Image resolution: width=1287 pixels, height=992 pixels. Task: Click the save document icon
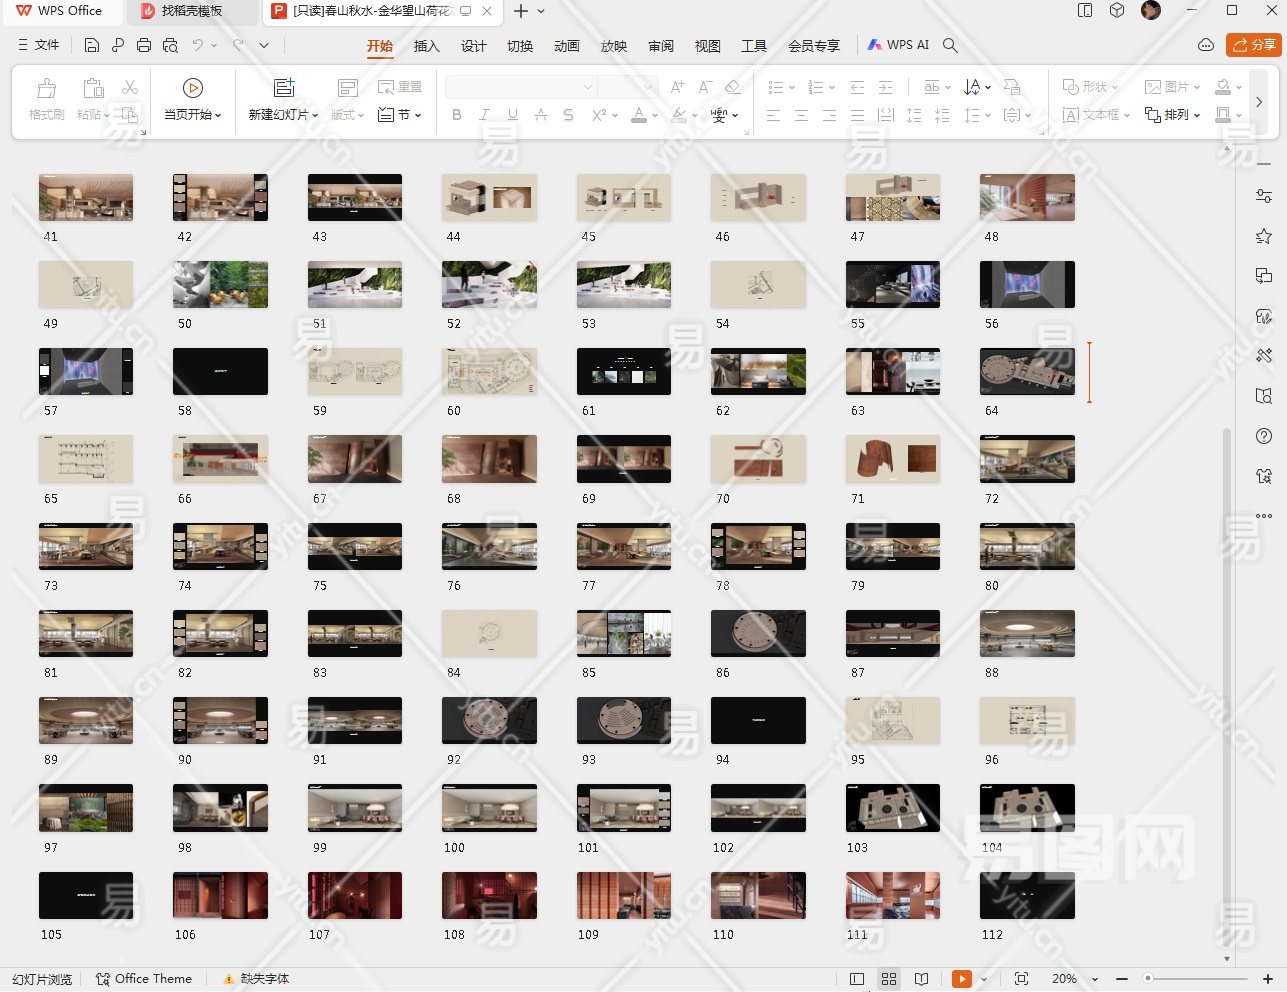[92, 45]
